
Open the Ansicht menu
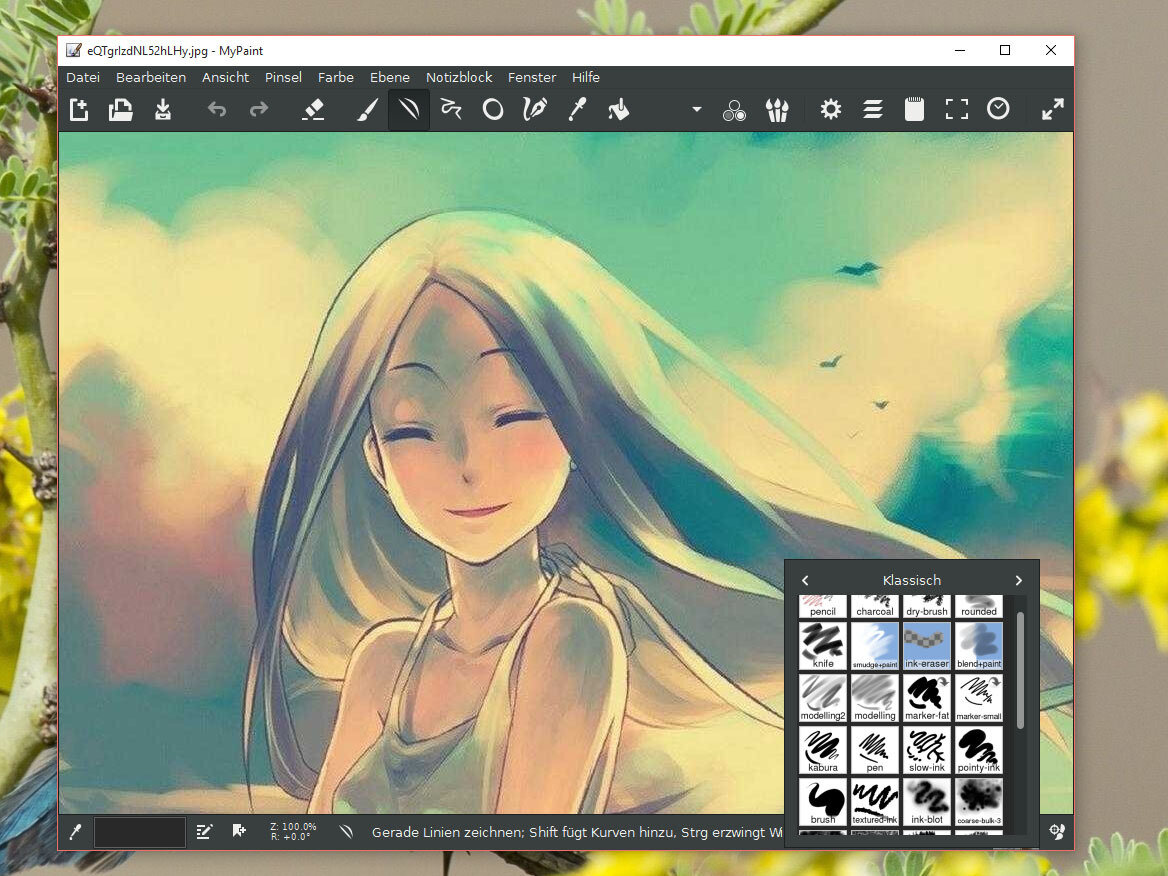pyautogui.click(x=226, y=77)
